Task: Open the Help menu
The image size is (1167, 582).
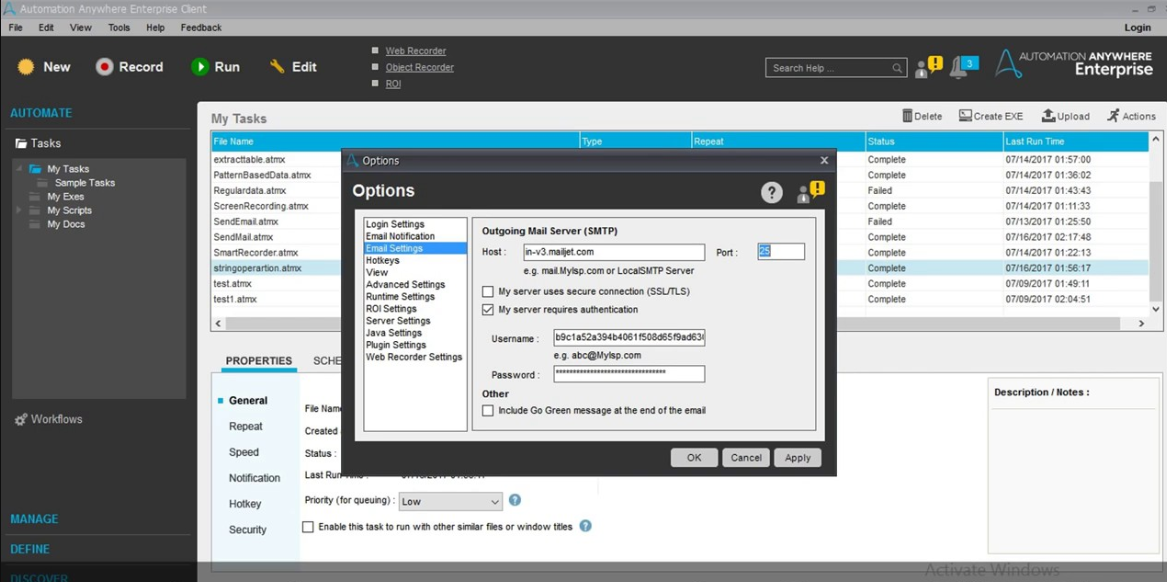Action: pos(156,28)
